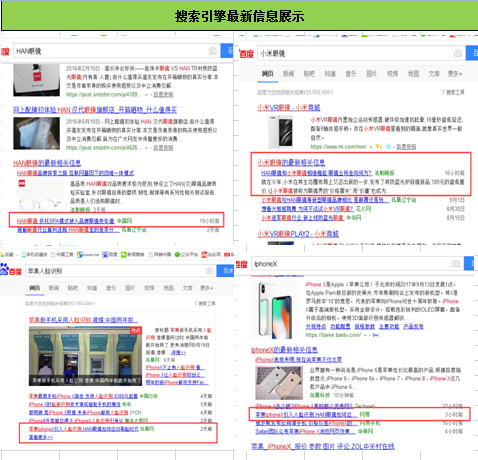Image resolution: width=478 pixels, height=460 pixels.
Task: Open 更多» dropdown in 苹果人脸识别 tabs
Action: tap(207, 288)
